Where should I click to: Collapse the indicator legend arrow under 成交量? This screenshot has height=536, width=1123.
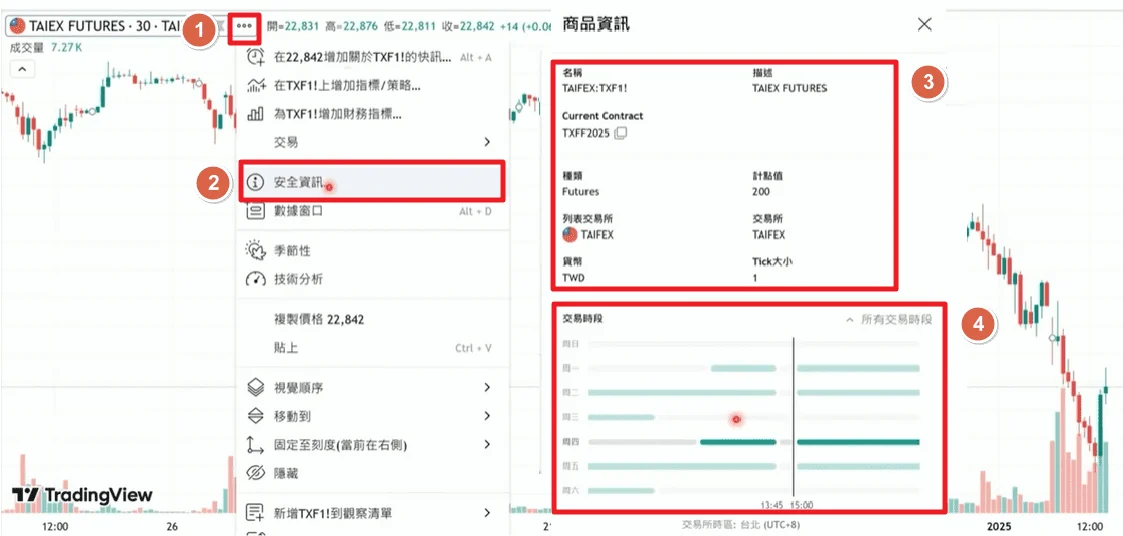point(21,70)
